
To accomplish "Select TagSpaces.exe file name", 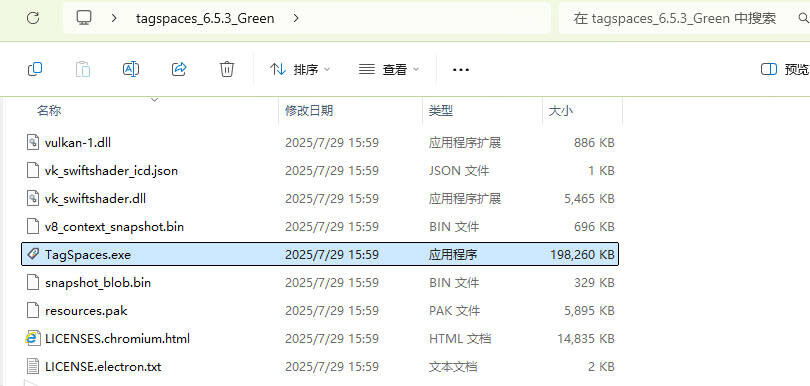I will click(88, 255).
